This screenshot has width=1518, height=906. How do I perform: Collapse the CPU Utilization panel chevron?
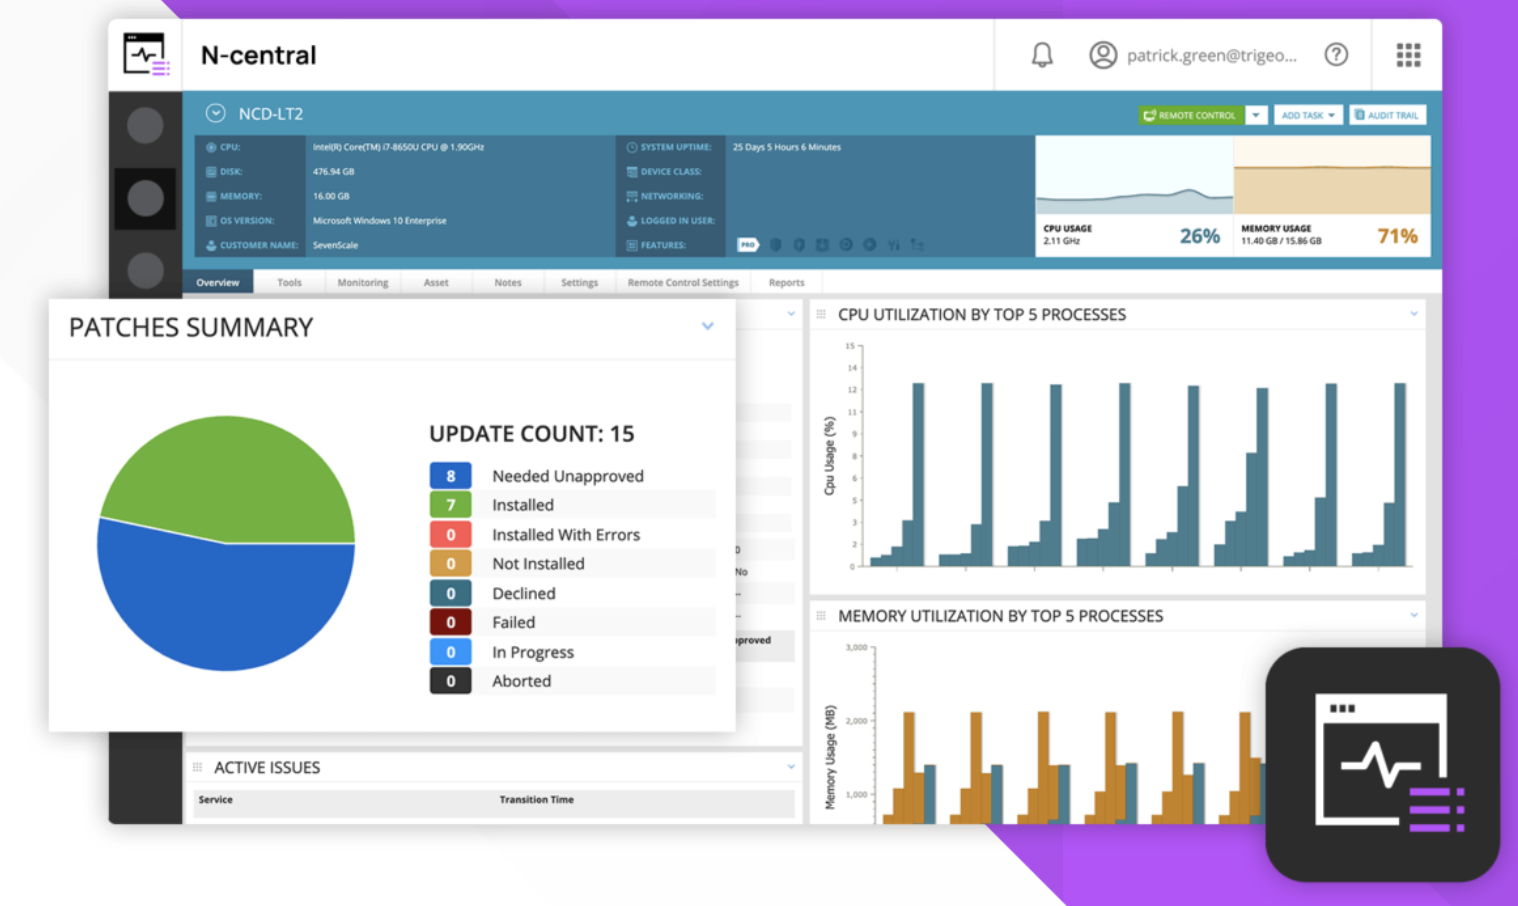(x=1414, y=314)
